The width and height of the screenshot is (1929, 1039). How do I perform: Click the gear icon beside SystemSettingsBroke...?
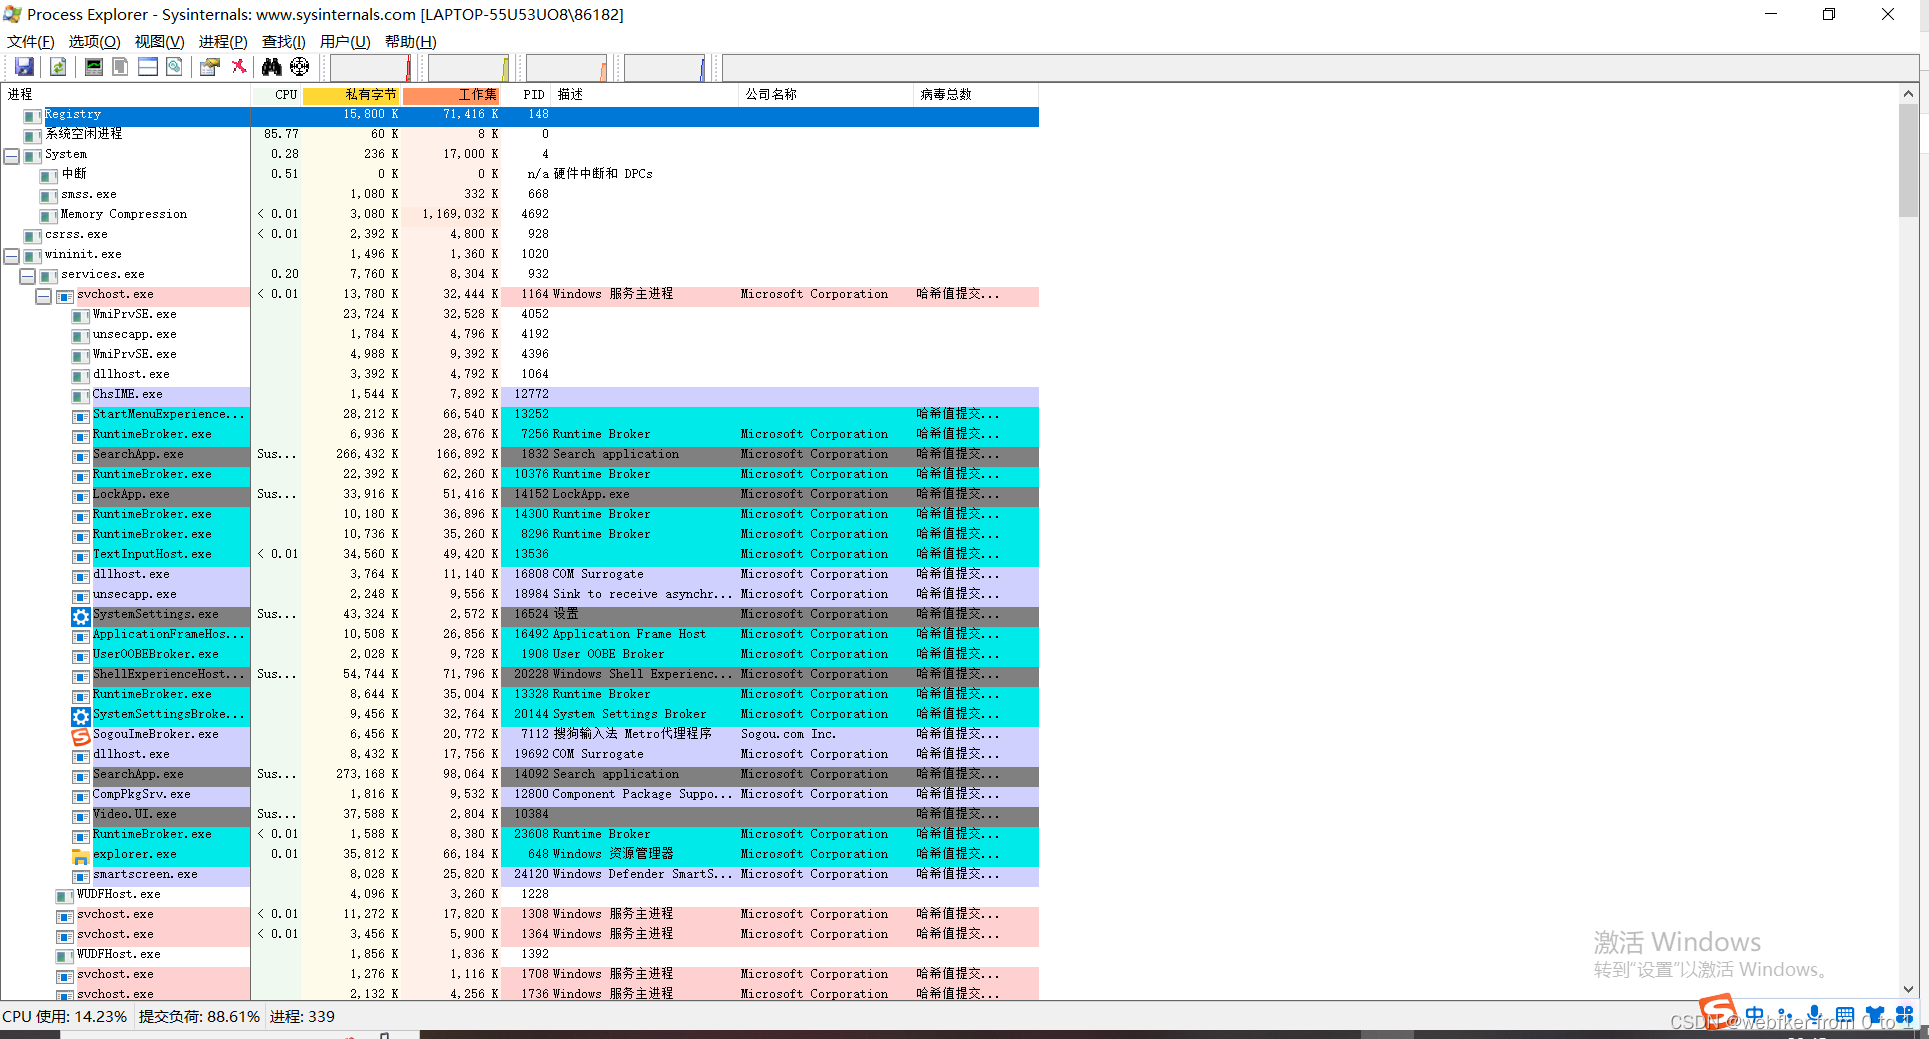tap(81, 715)
